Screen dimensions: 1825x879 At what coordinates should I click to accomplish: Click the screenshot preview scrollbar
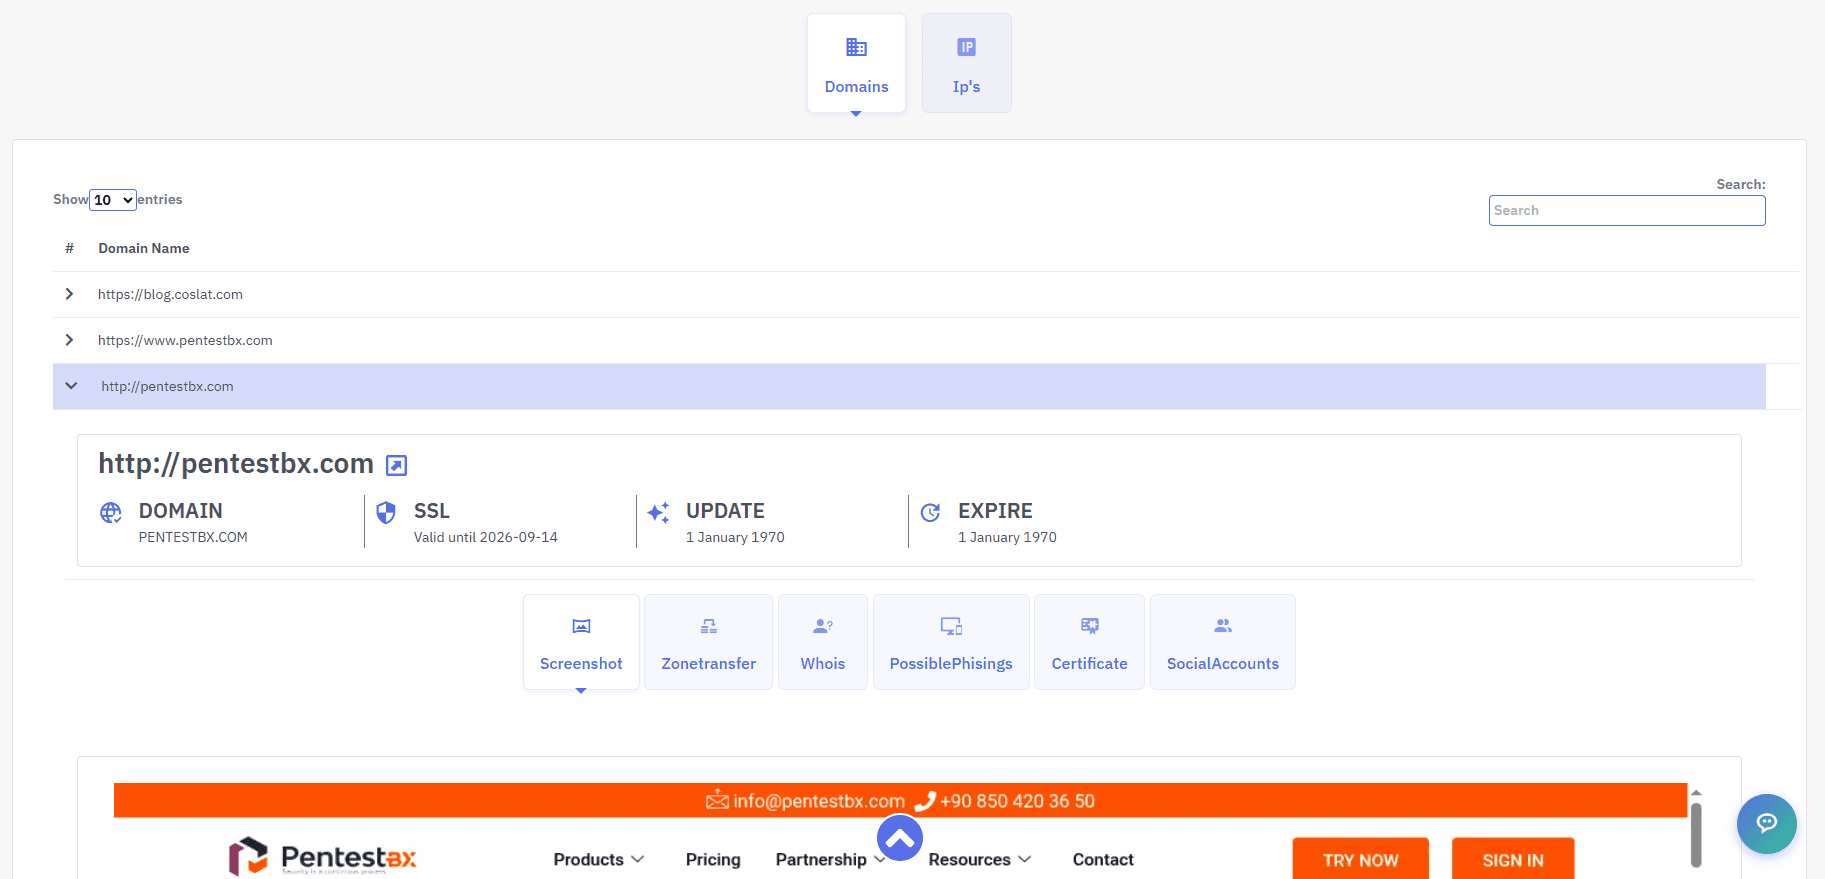(1696, 833)
